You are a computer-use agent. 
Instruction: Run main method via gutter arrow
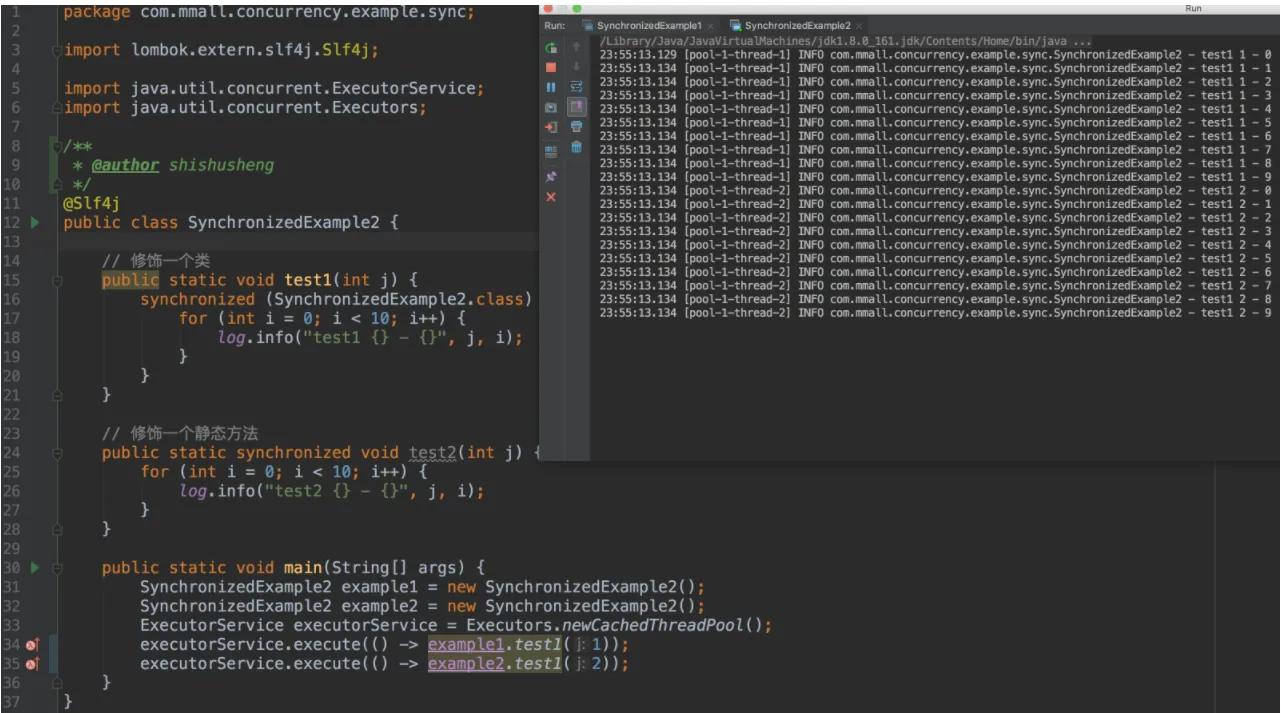(35, 568)
